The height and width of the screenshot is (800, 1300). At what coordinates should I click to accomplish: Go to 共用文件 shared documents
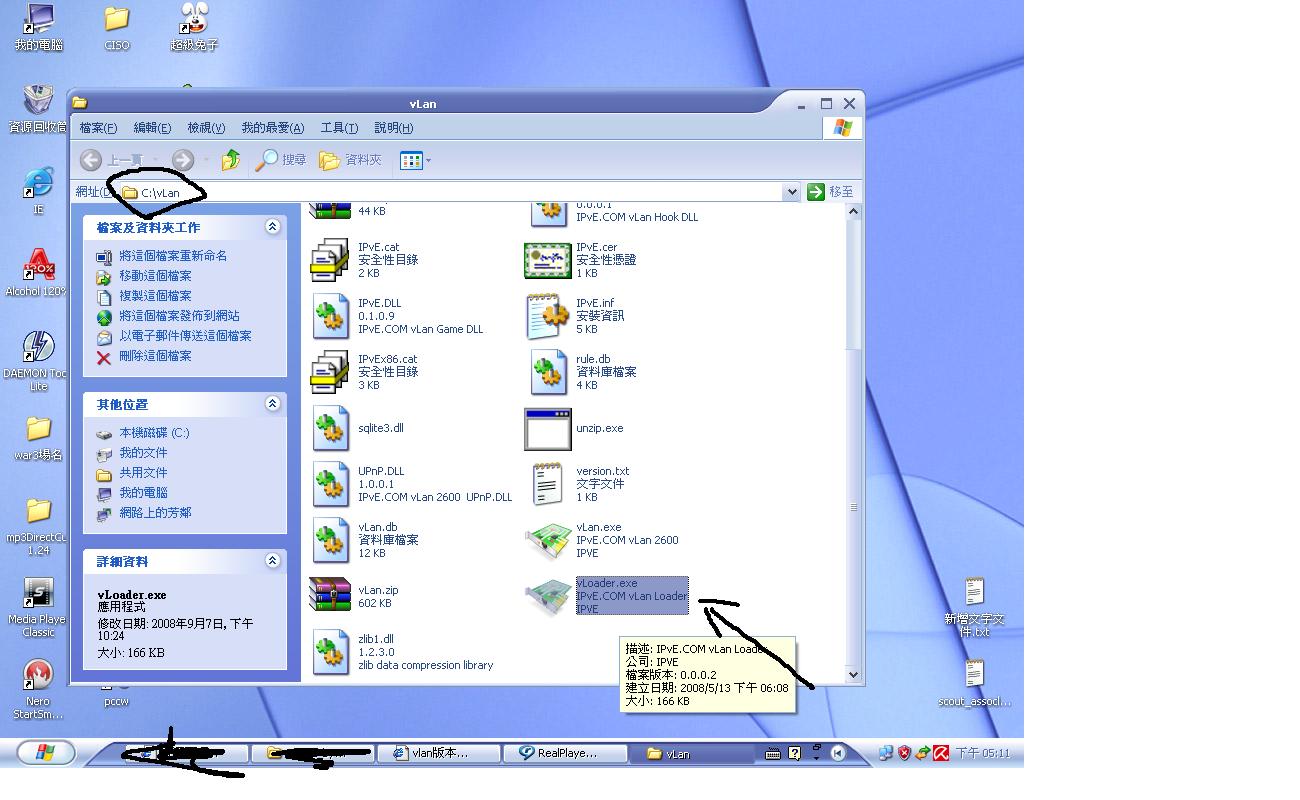pos(143,473)
